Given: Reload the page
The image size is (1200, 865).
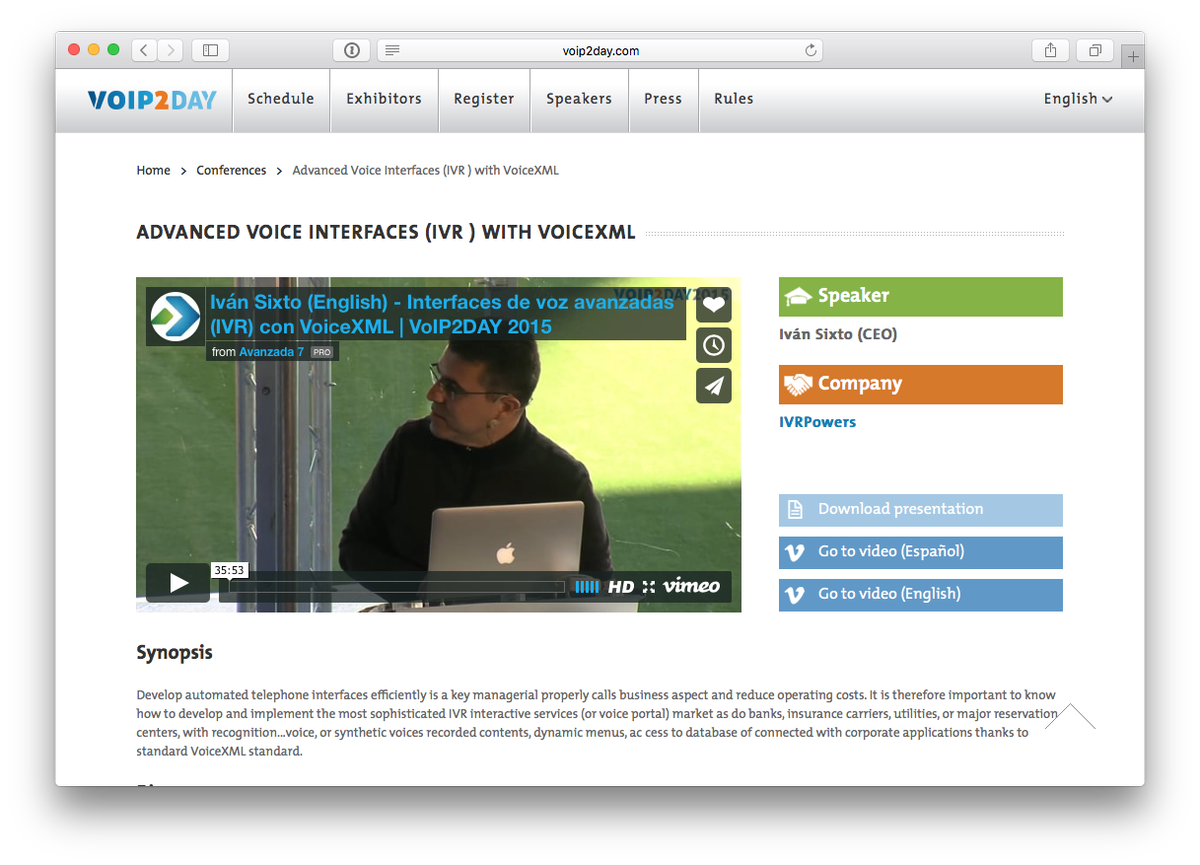Looking at the screenshot, I should point(811,50).
